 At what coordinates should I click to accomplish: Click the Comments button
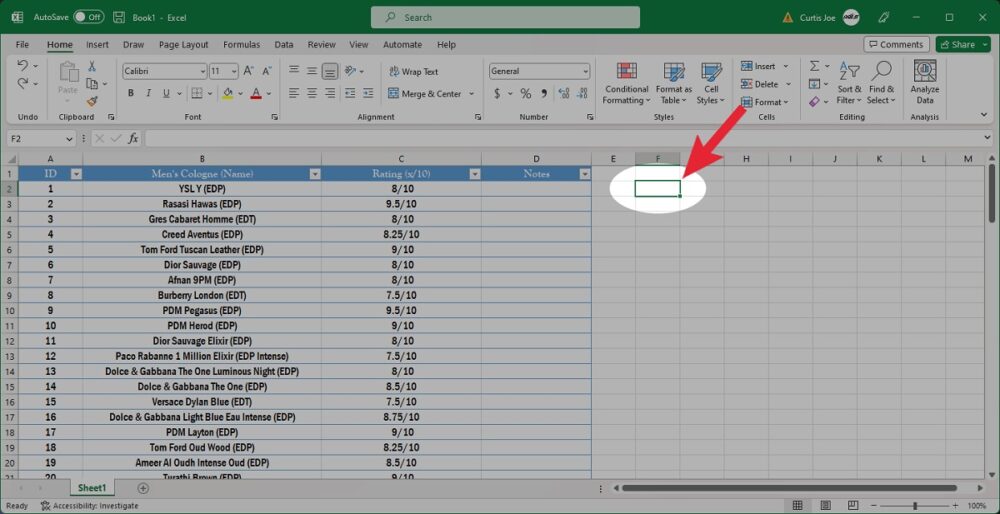pos(897,45)
